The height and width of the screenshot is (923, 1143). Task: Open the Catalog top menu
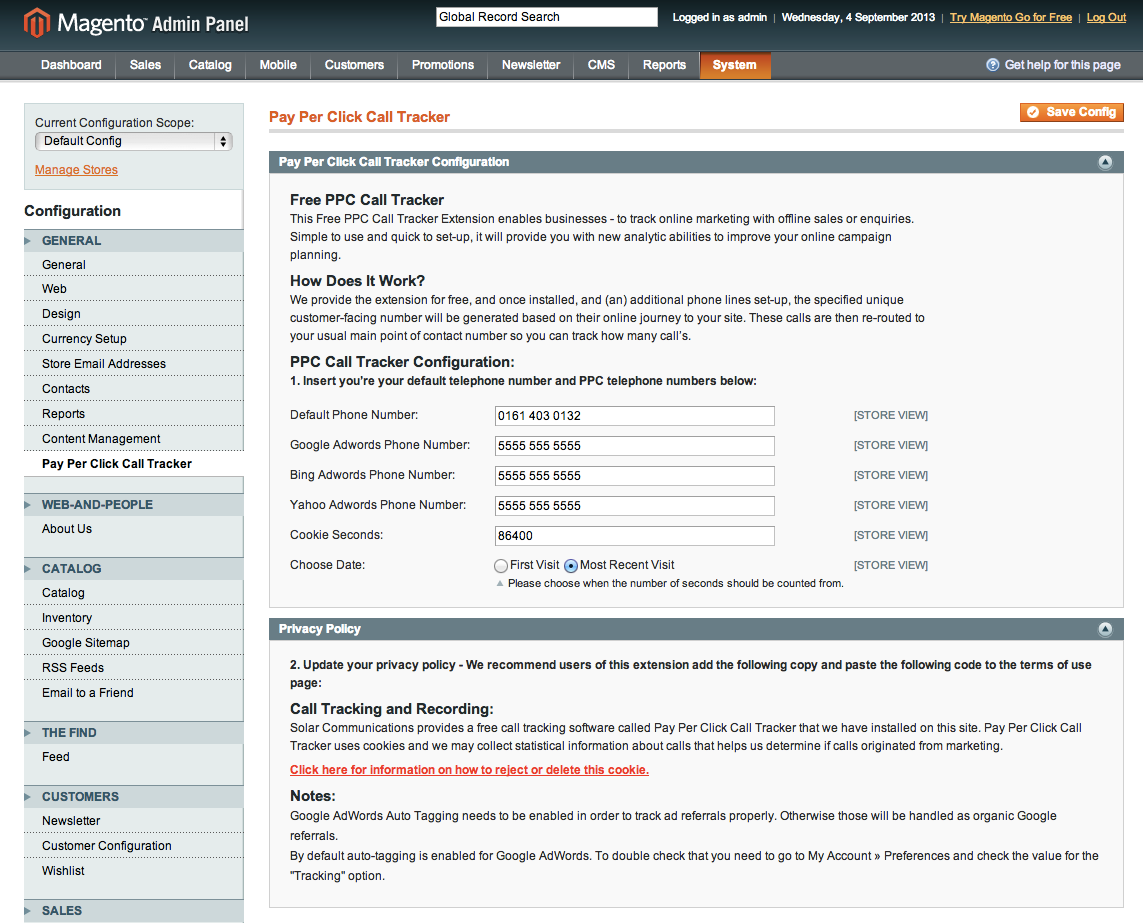tap(210, 65)
